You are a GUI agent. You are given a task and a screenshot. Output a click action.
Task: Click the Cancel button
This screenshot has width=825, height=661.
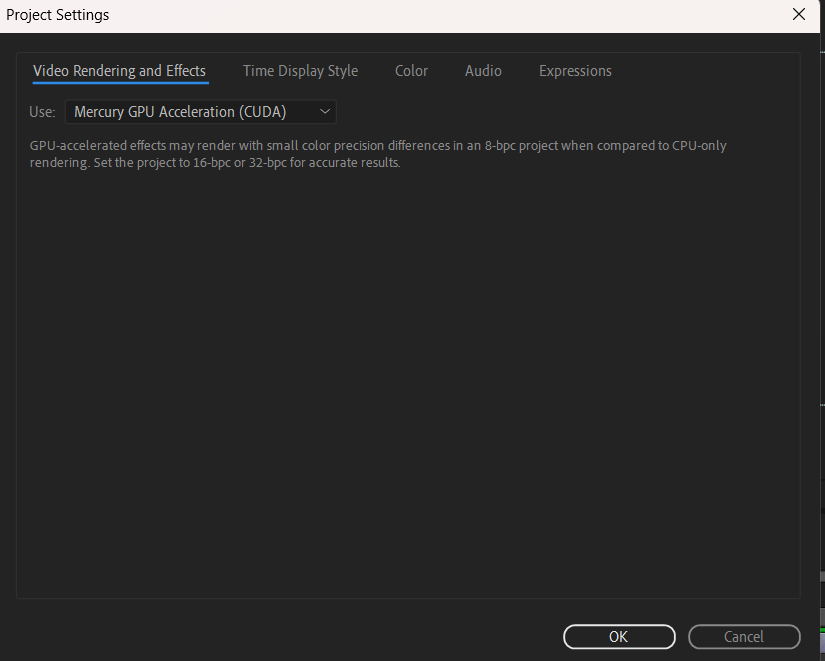(744, 636)
